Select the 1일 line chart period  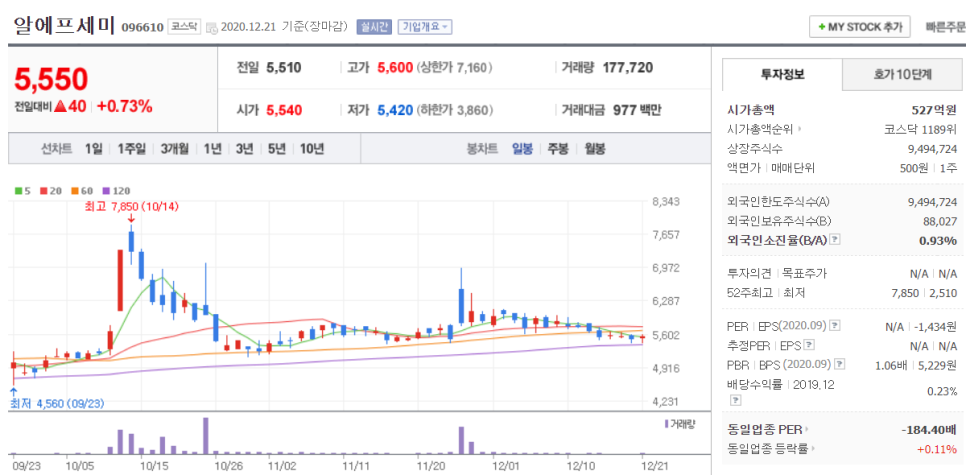(93, 148)
